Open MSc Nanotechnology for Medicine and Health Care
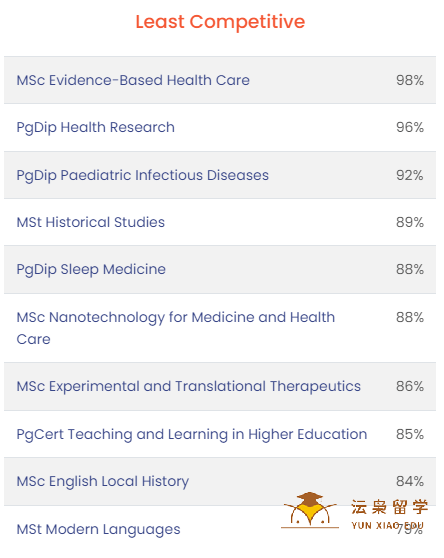Viewport: 444px width, 558px height. coord(176,328)
